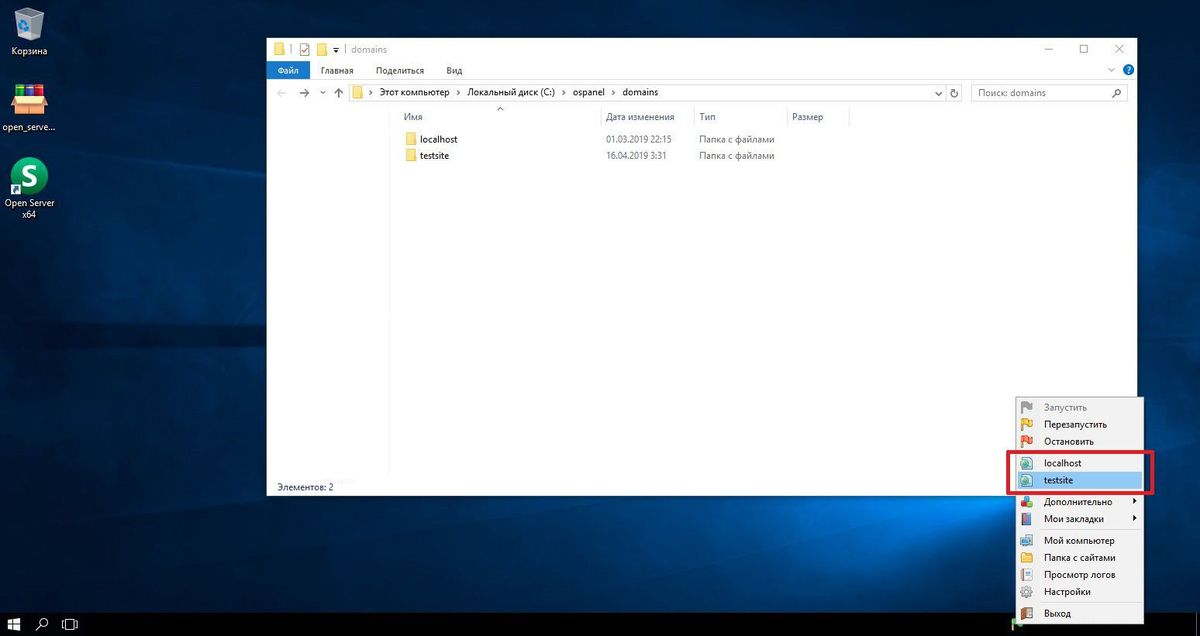1200x636 pixels.
Task: Open the Windows Start menu
Action: tap(15, 624)
